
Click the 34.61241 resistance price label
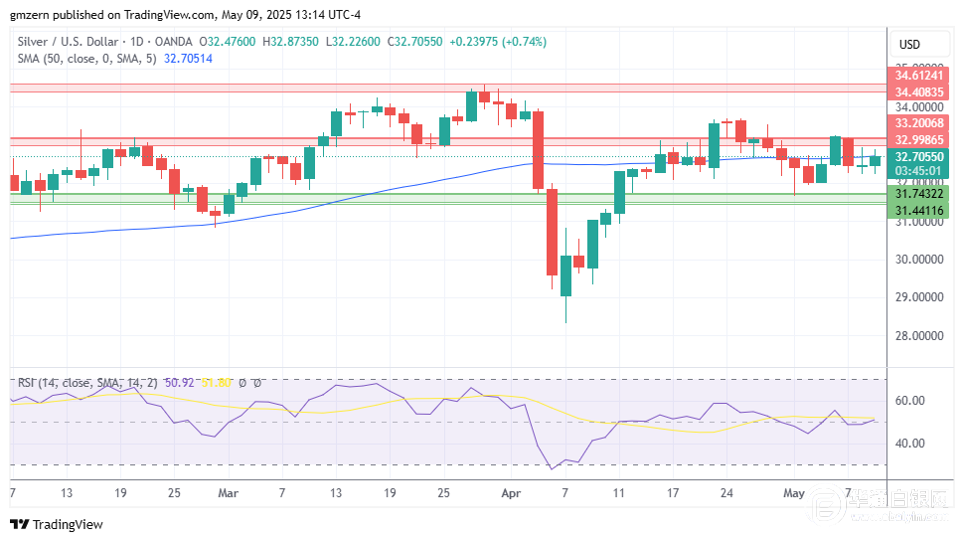pos(919,75)
